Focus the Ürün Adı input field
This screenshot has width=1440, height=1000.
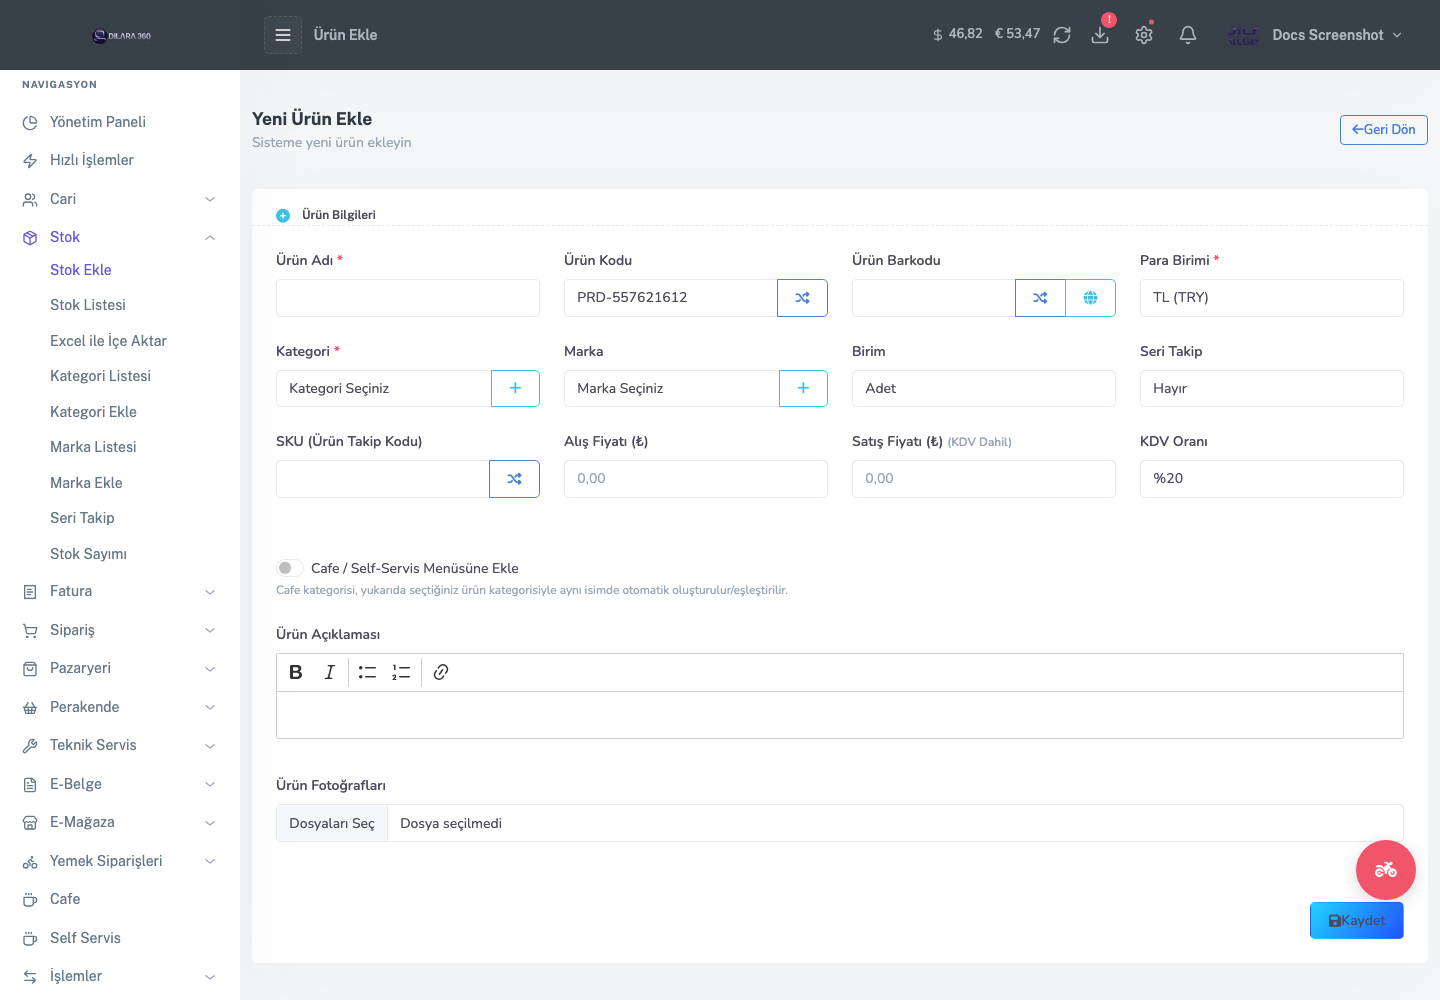(x=408, y=298)
